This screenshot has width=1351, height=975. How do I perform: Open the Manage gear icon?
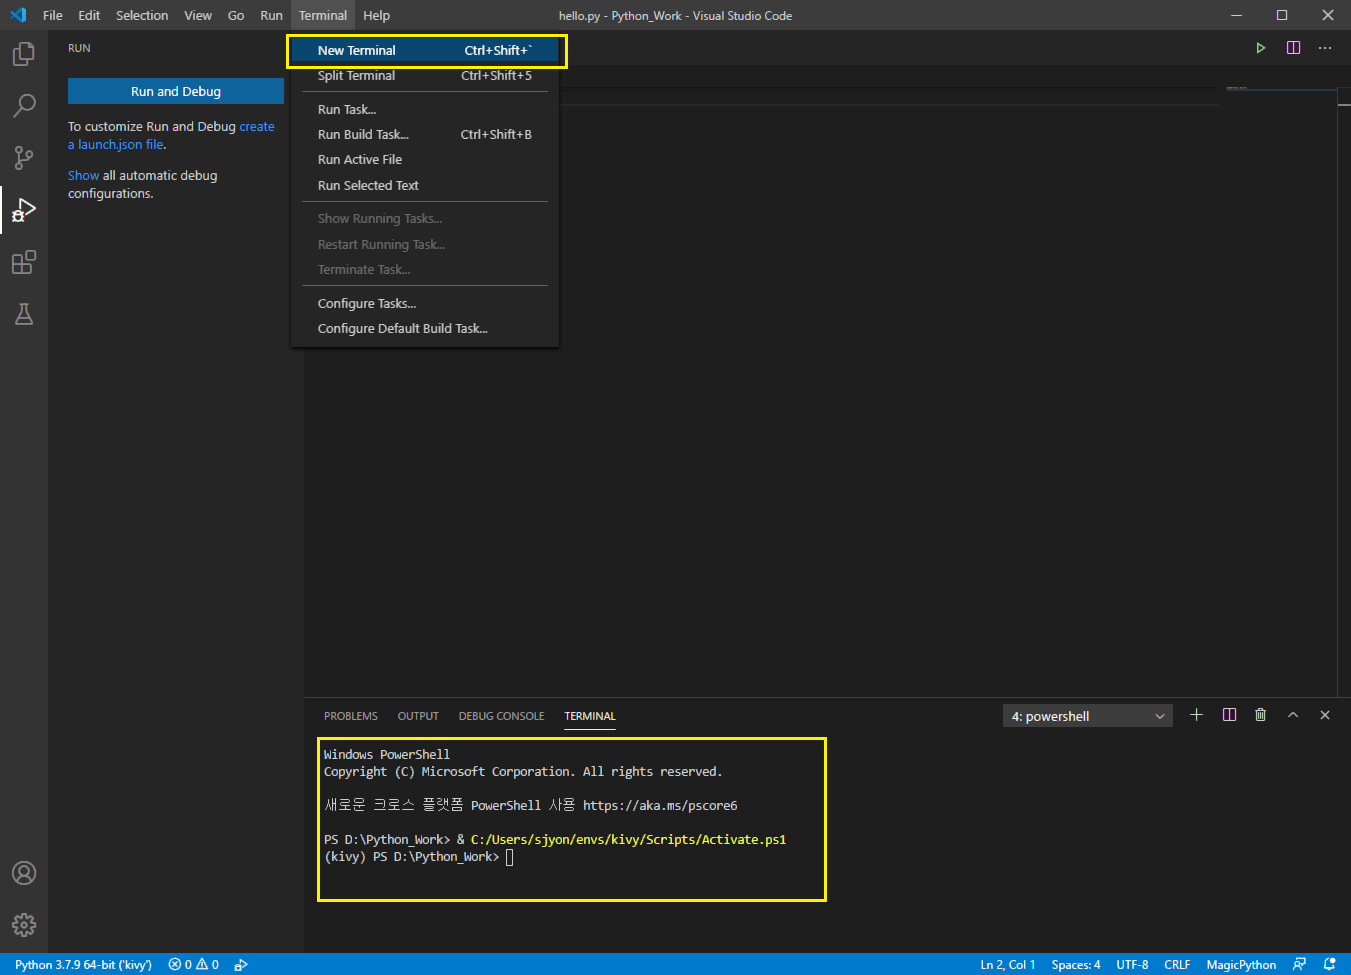24,925
